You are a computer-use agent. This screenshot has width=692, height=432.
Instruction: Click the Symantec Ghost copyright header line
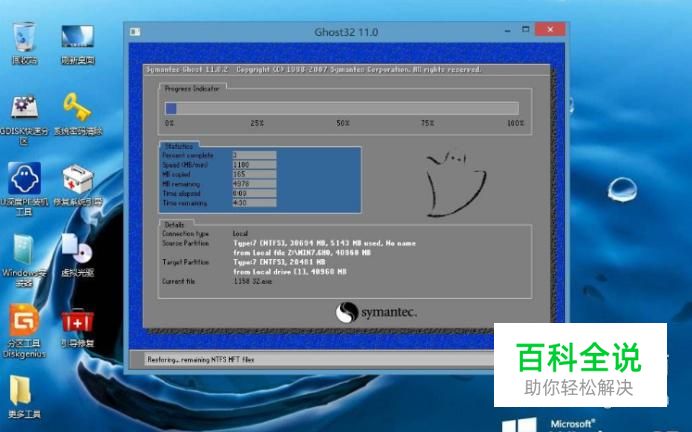point(314,70)
